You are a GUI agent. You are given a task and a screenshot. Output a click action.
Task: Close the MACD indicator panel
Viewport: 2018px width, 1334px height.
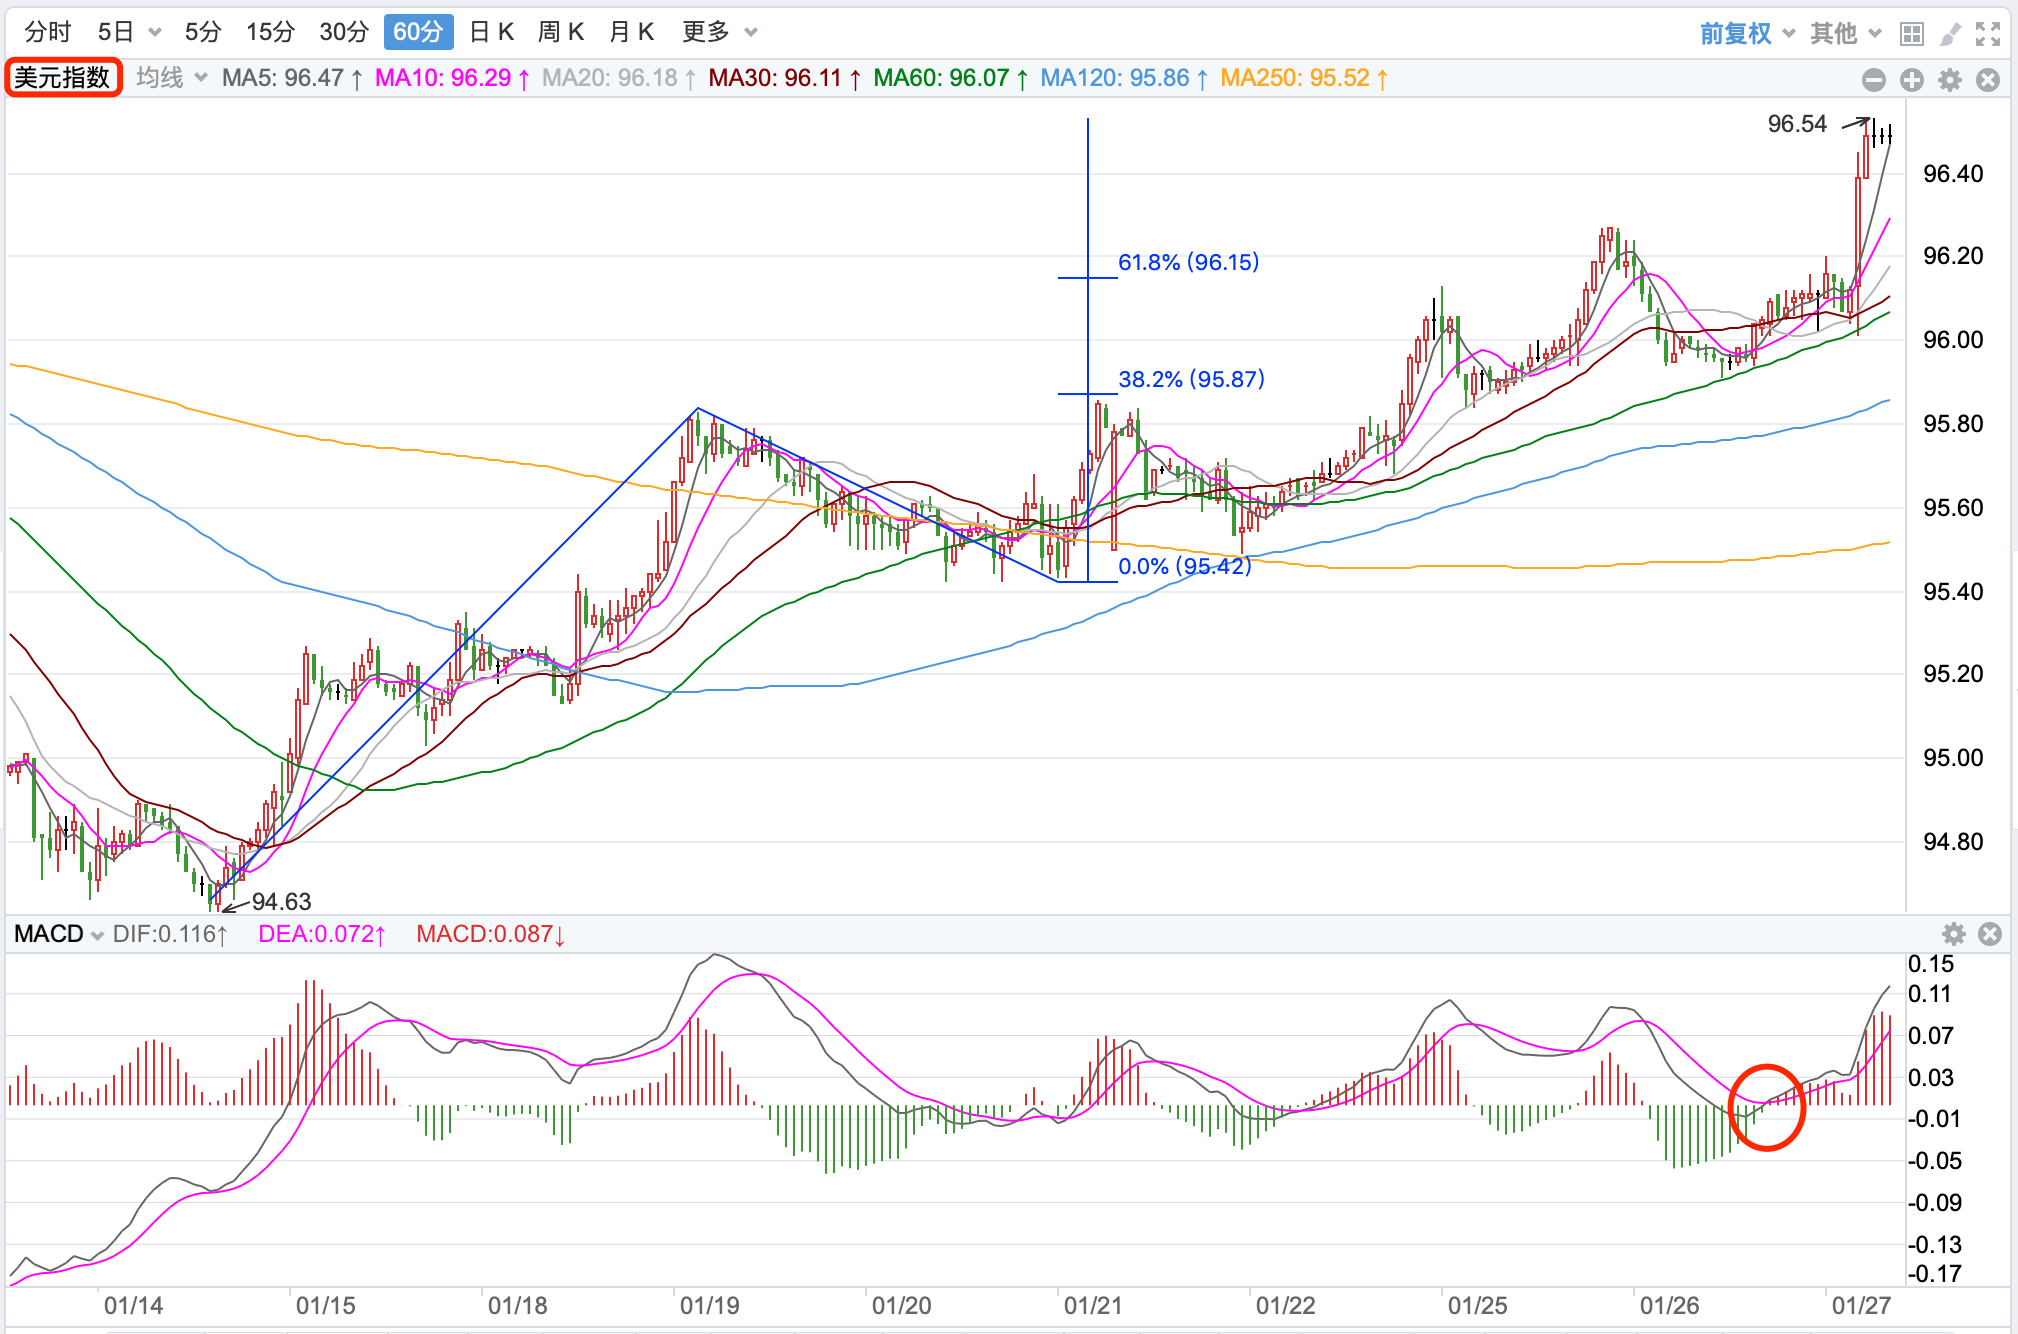click(x=1990, y=934)
